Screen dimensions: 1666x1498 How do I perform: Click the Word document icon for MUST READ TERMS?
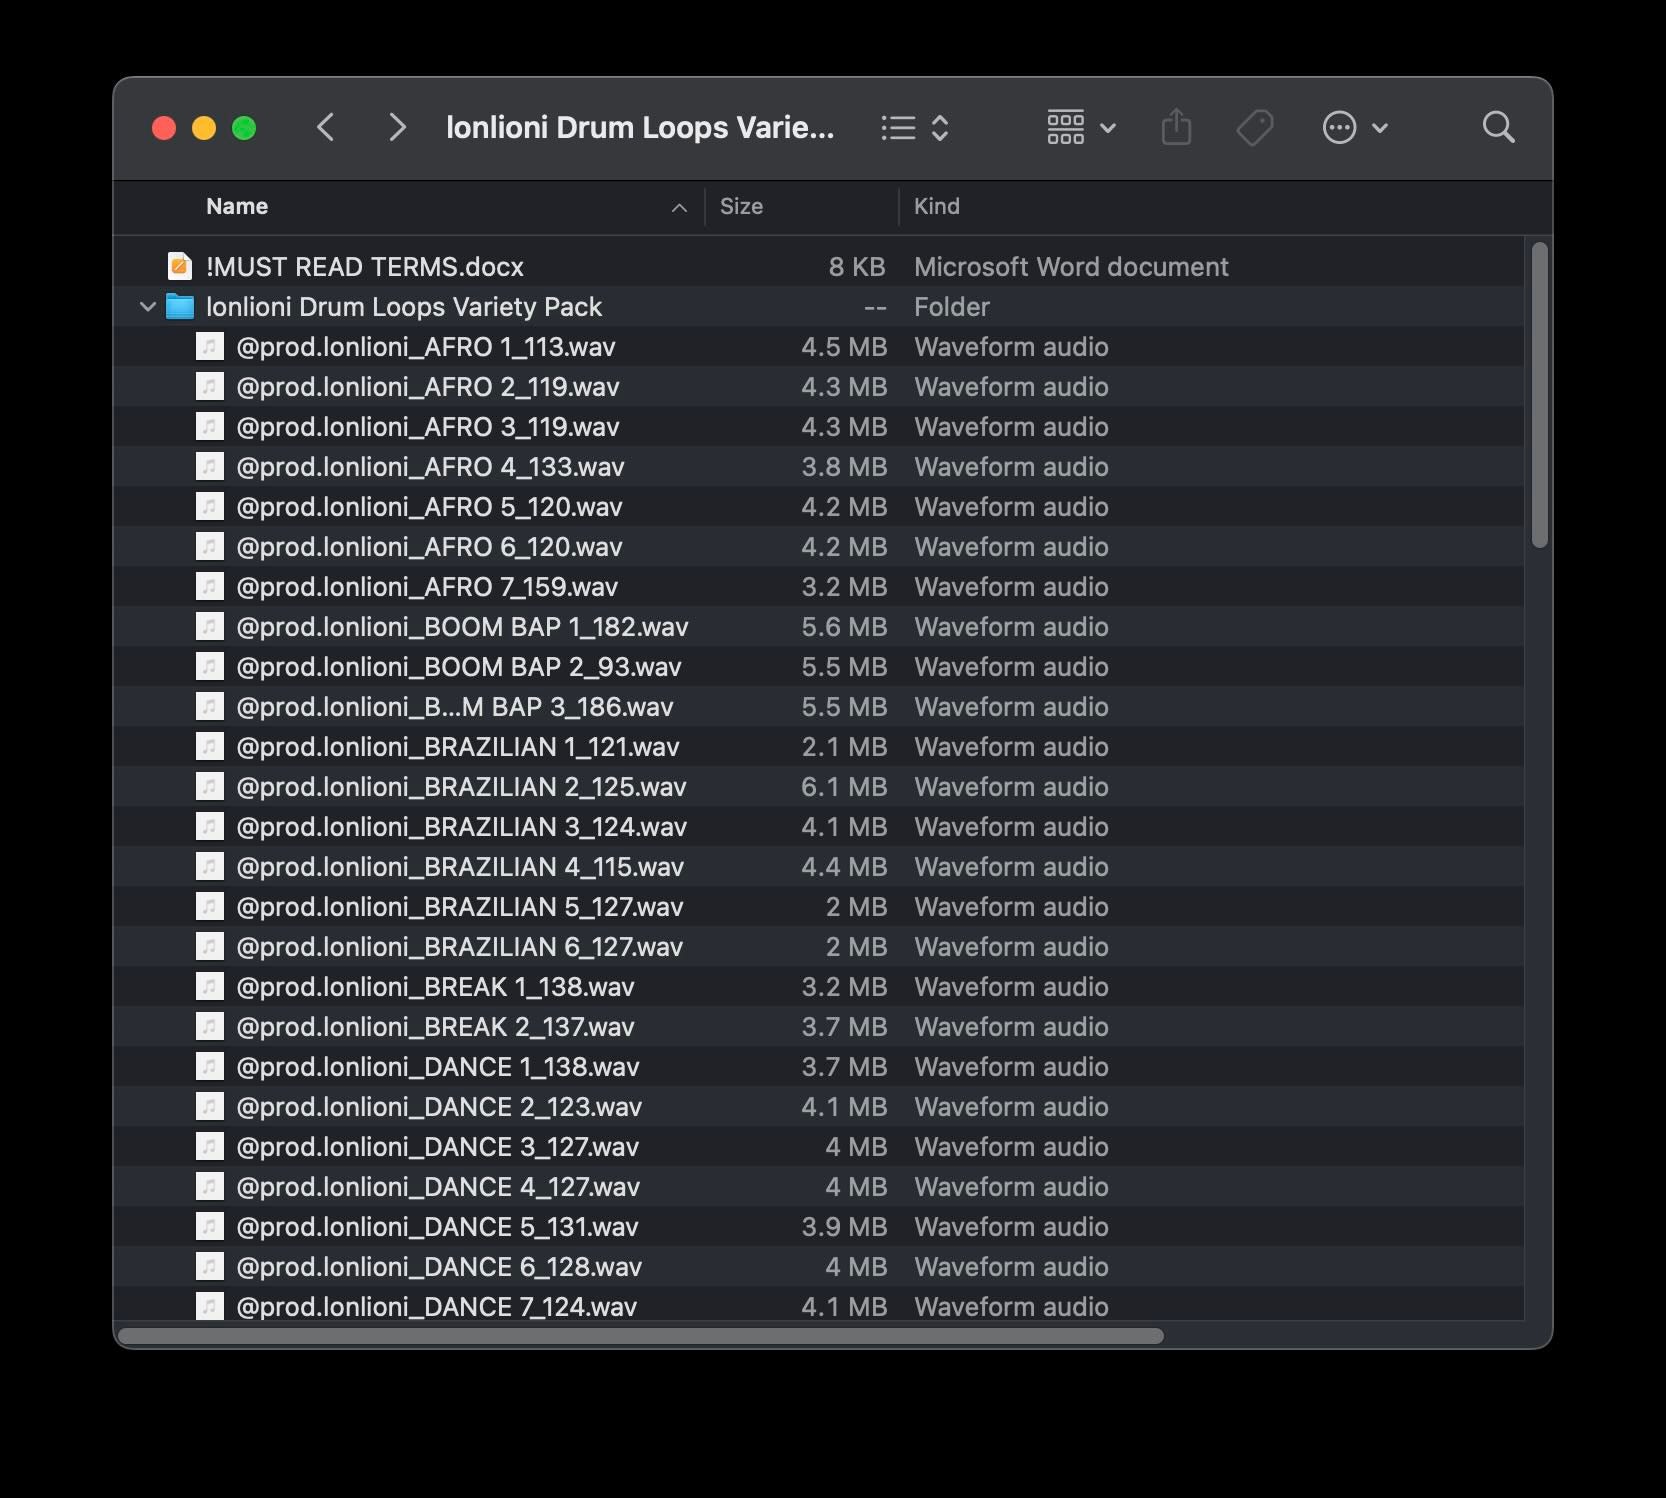(x=180, y=266)
